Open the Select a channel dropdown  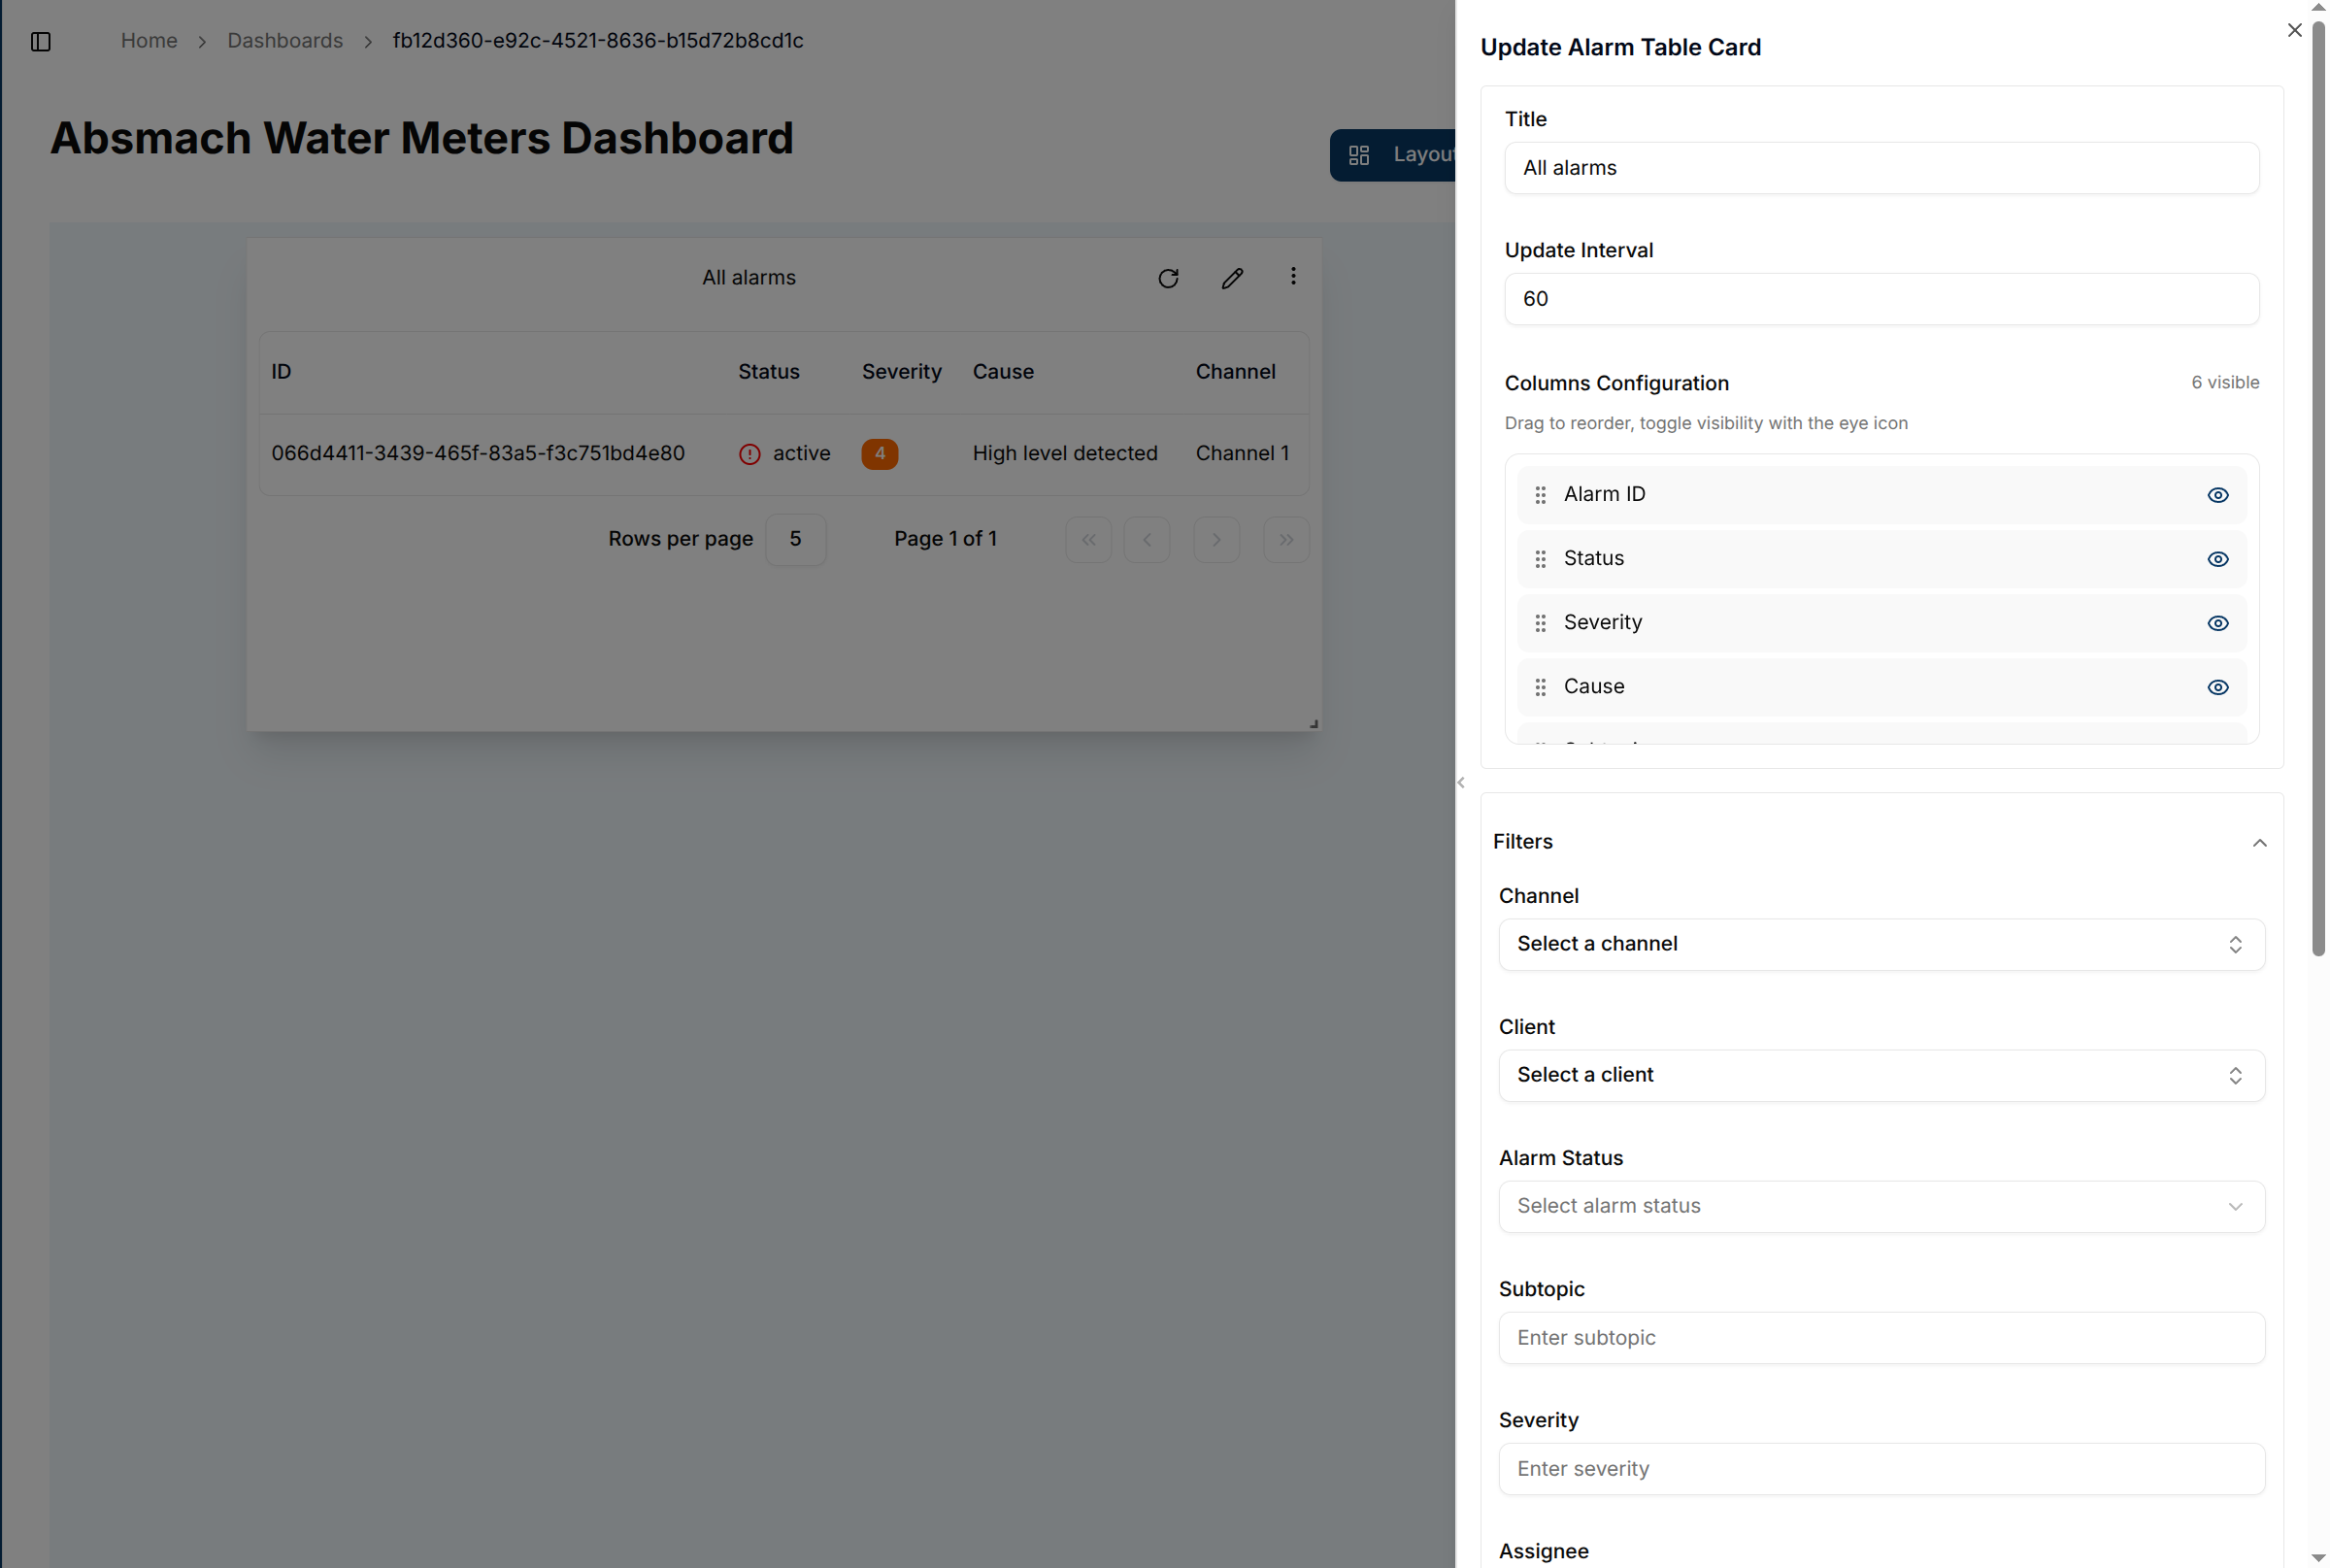[x=1880, y=944]
